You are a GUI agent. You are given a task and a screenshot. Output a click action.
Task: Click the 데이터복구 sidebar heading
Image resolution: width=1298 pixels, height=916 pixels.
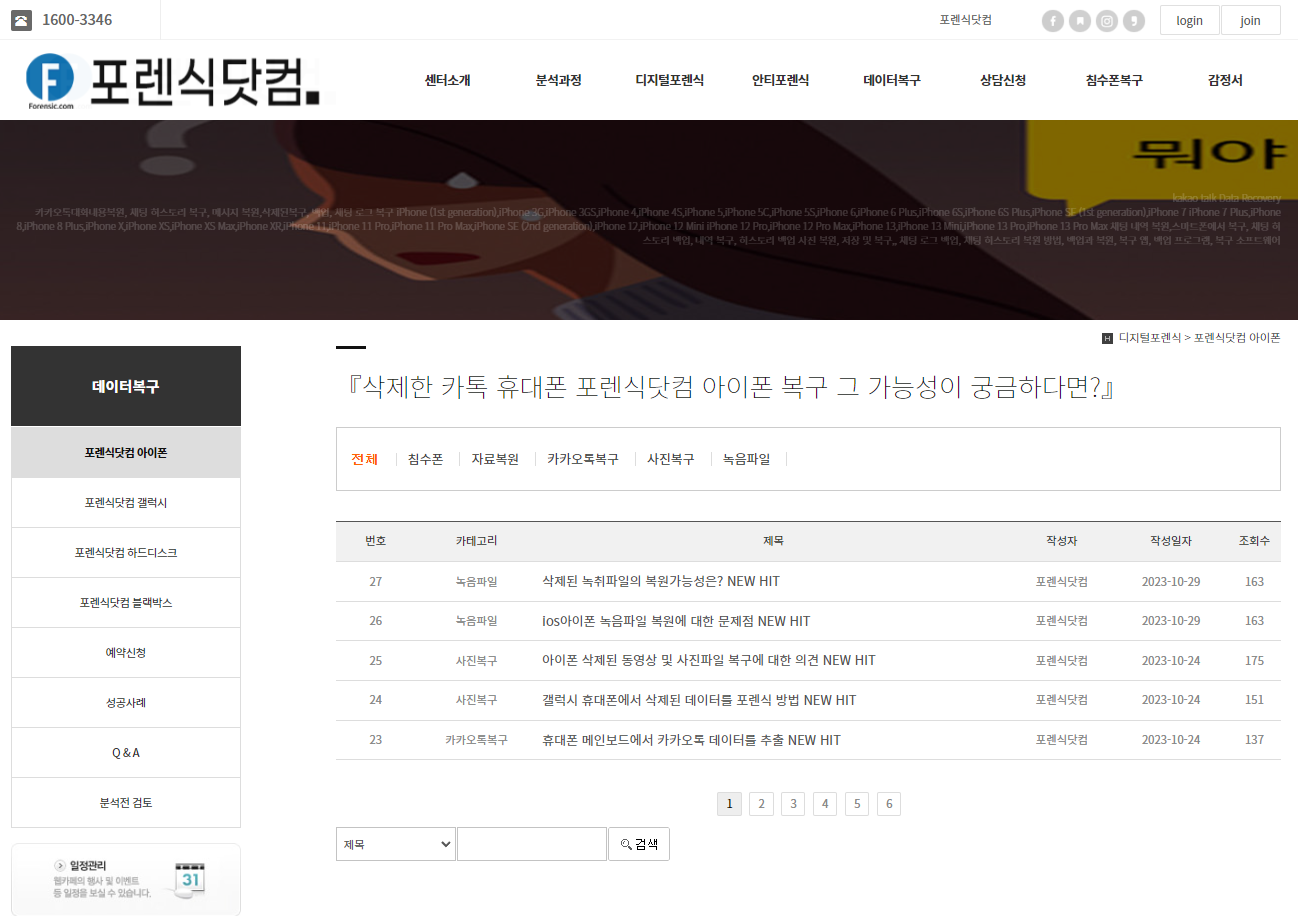tap(126, 386)
